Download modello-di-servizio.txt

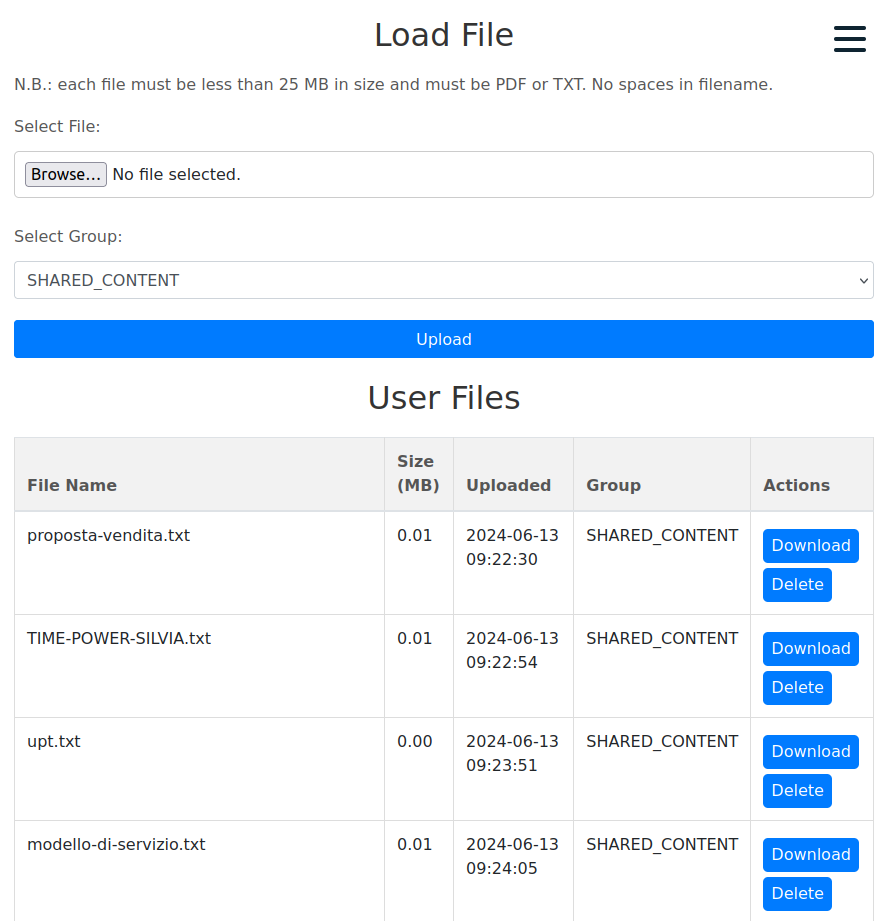811,855
